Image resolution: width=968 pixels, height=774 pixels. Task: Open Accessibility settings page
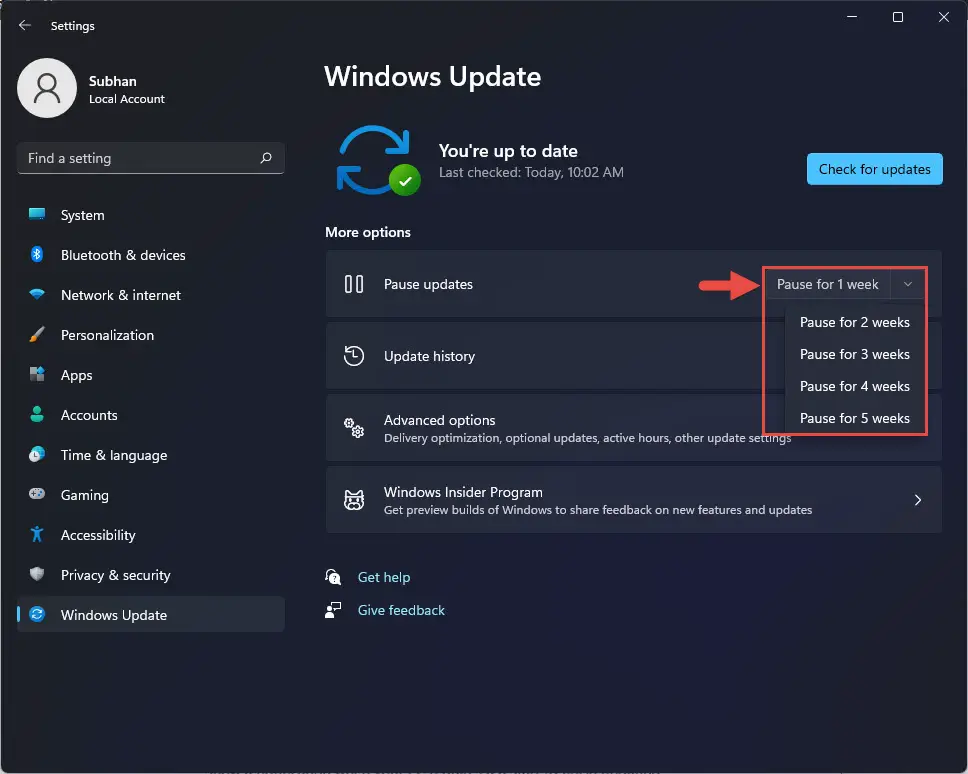151,535
